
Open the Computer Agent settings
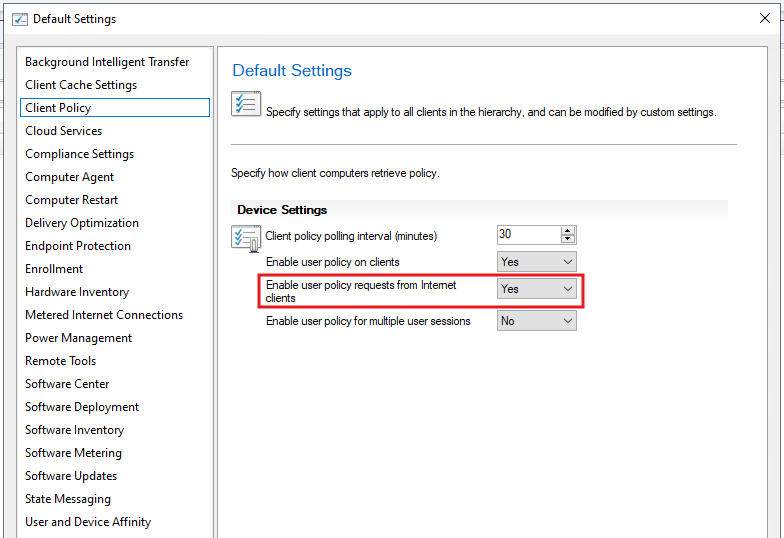(70, 177)
